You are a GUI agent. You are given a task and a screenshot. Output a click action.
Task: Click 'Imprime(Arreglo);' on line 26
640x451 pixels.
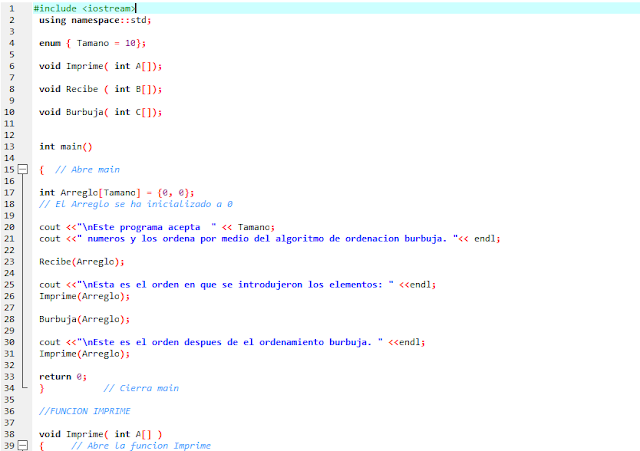tap(84, 296)
